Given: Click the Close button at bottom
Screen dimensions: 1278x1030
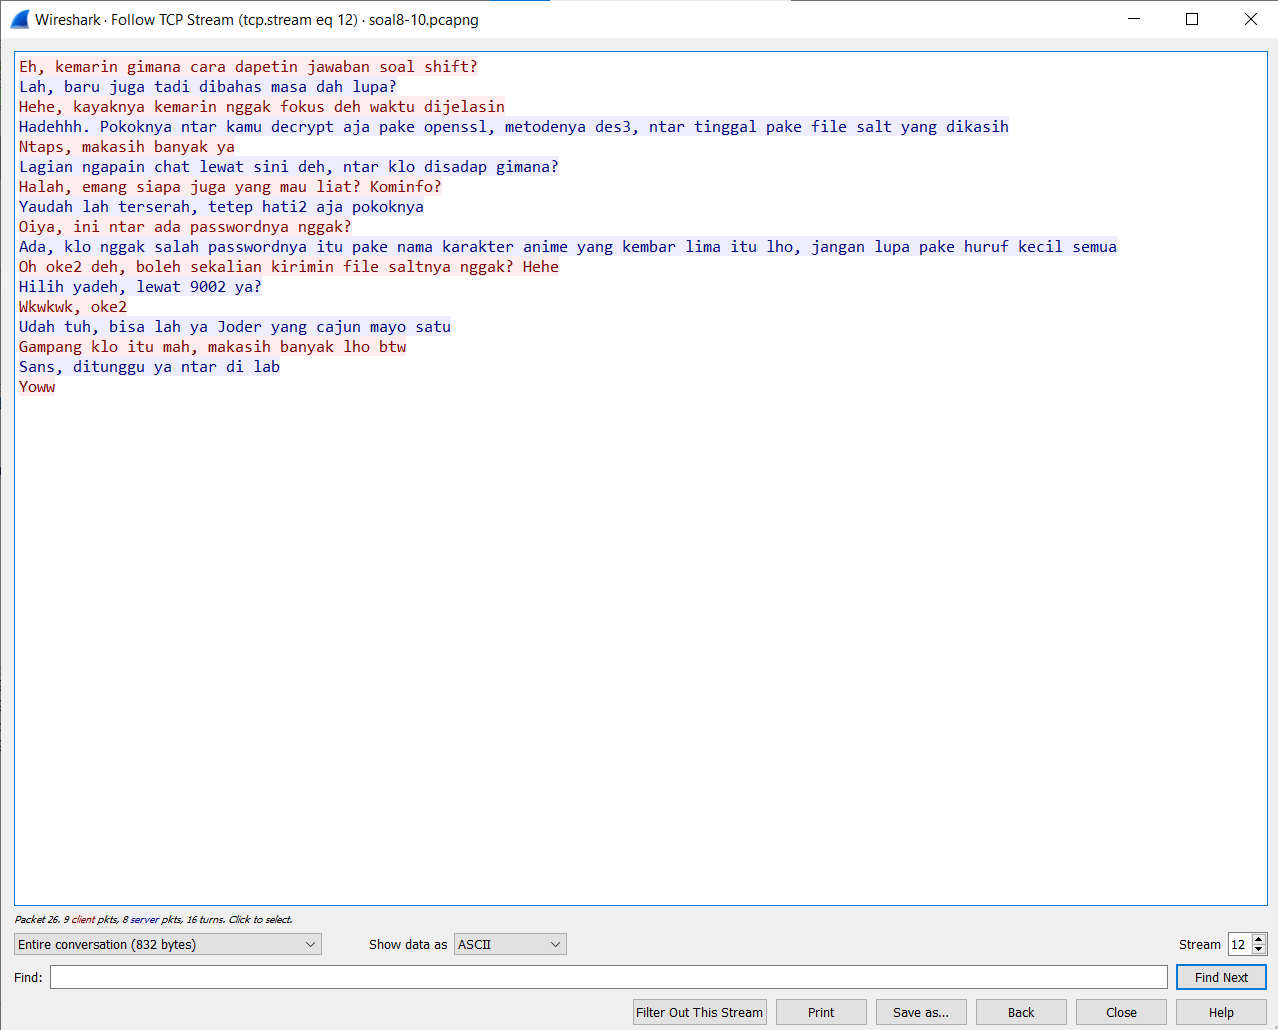Looking at the screenshot, I should [x=1121, y=1012].
